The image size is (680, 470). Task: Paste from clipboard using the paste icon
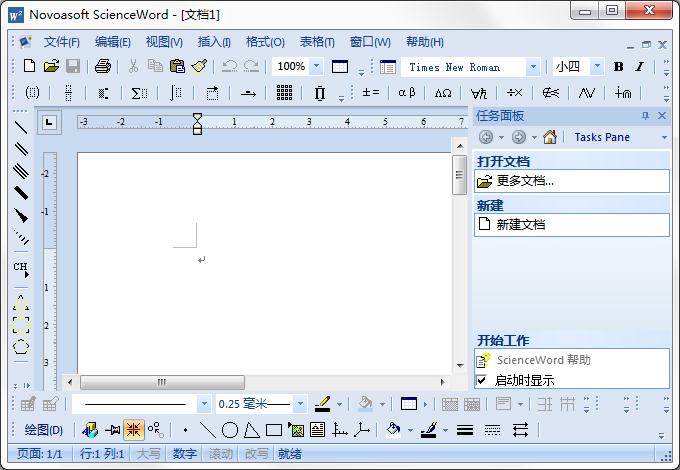[x=177, y=66]
